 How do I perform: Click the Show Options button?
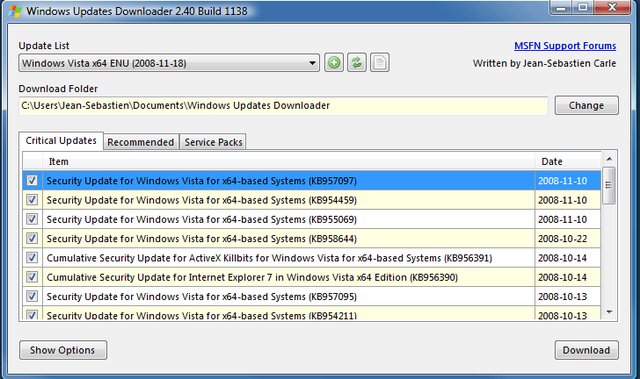63,350
